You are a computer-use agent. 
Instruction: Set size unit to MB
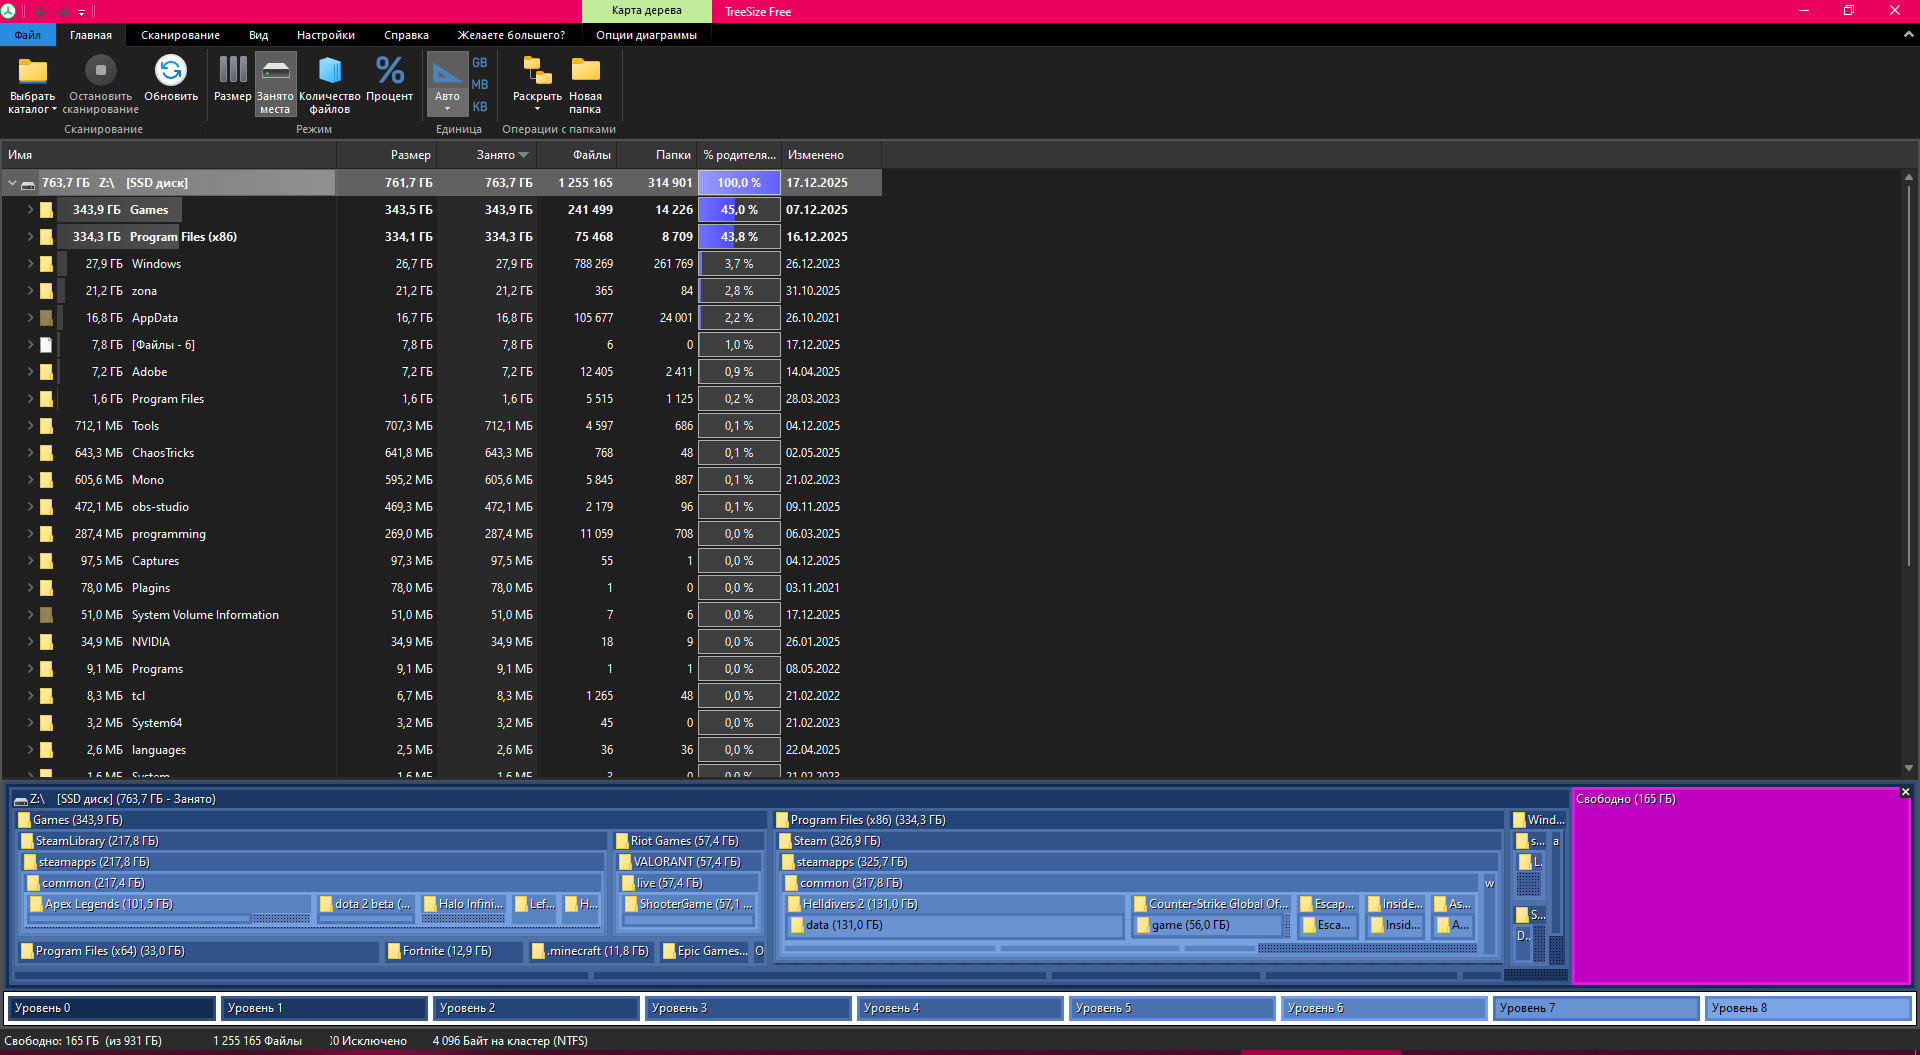click(x=480, y=85)
